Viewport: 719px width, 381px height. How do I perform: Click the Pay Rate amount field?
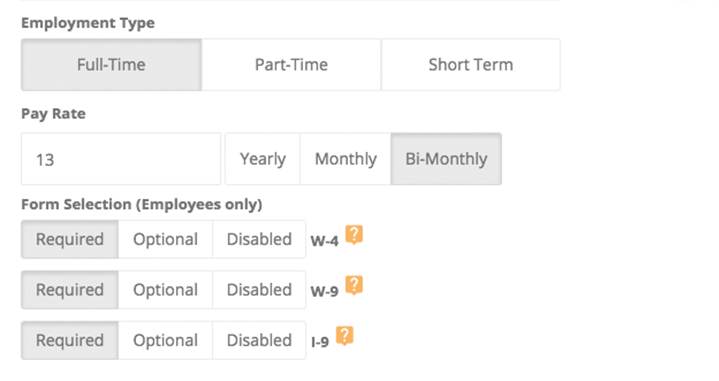121,159
